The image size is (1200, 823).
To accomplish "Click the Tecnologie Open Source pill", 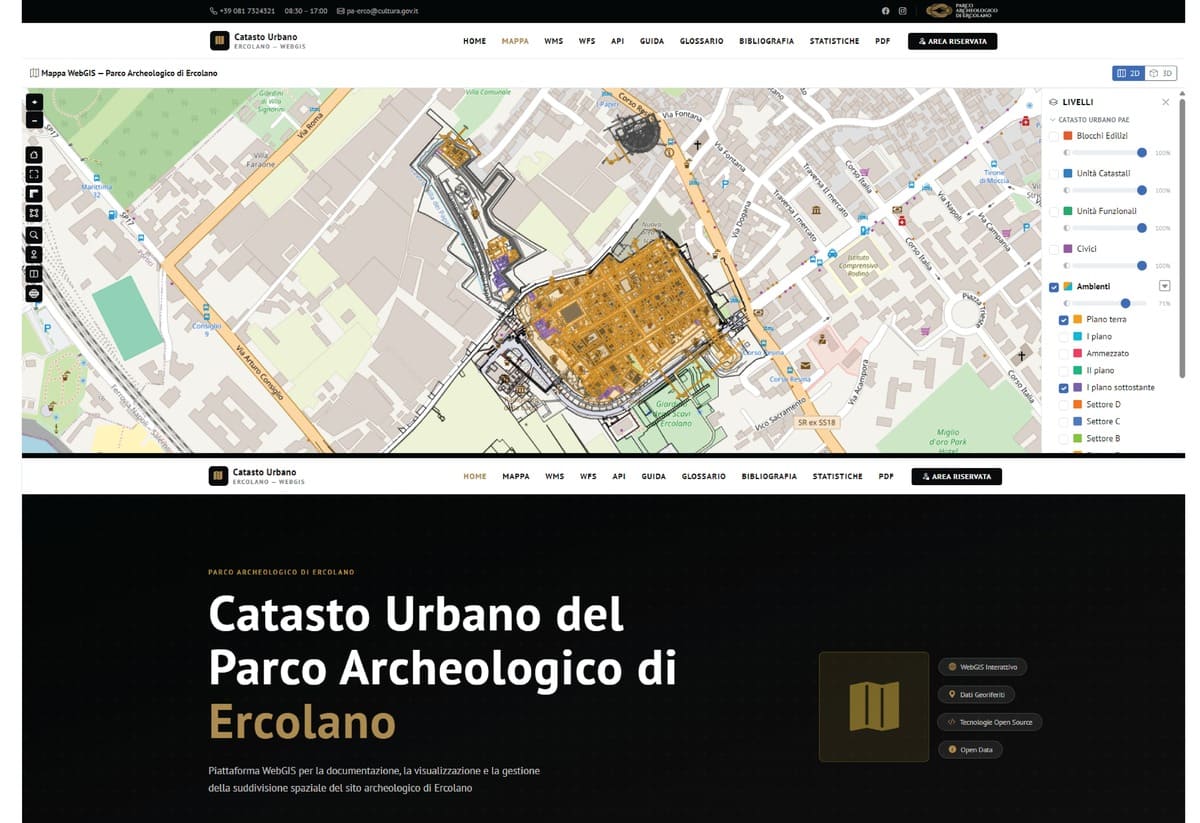I will tap(989, 722).
